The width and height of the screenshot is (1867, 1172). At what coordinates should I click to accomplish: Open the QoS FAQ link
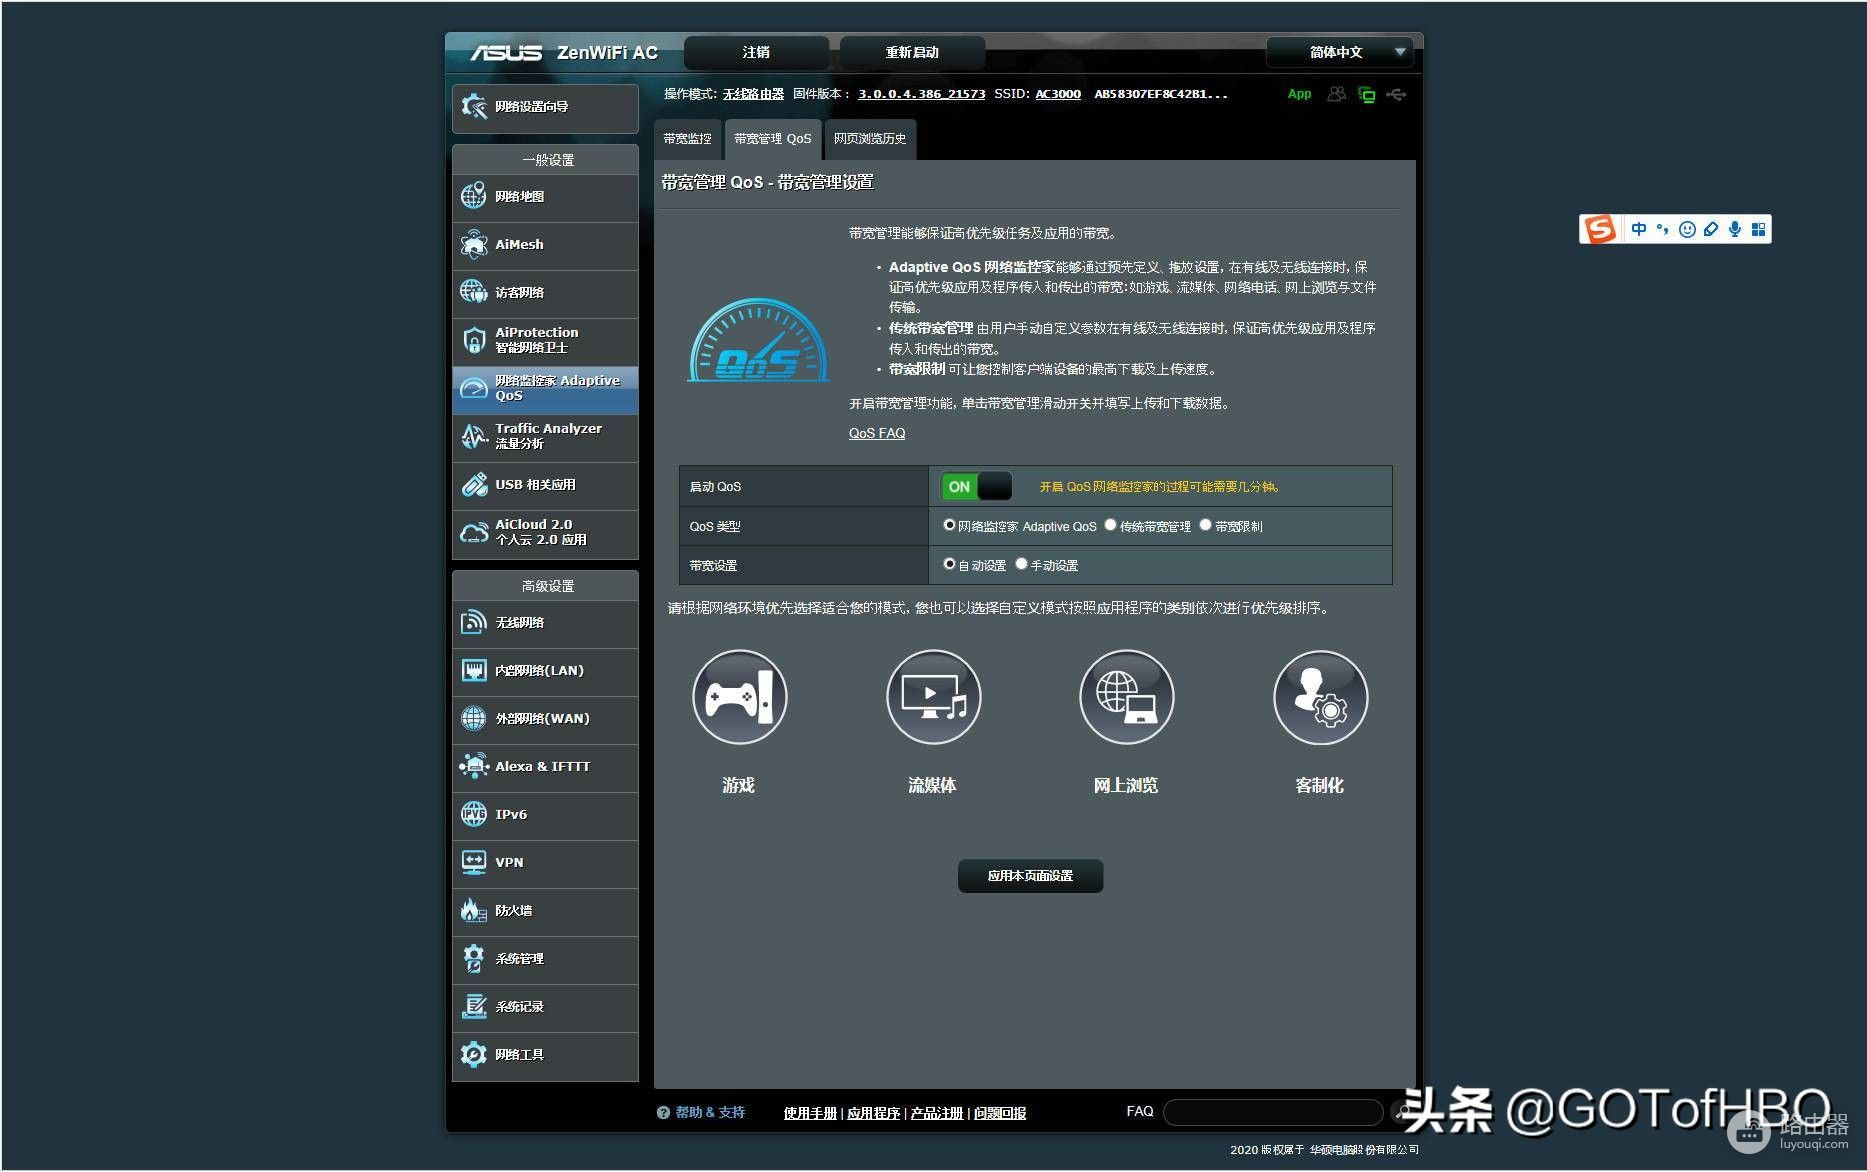click(877, 433)
